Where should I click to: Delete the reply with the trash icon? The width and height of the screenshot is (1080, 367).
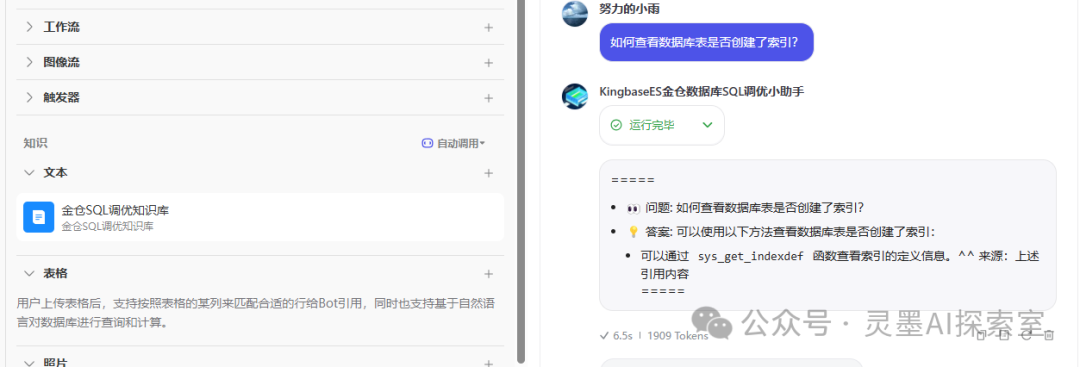[x=1049, y=335]
